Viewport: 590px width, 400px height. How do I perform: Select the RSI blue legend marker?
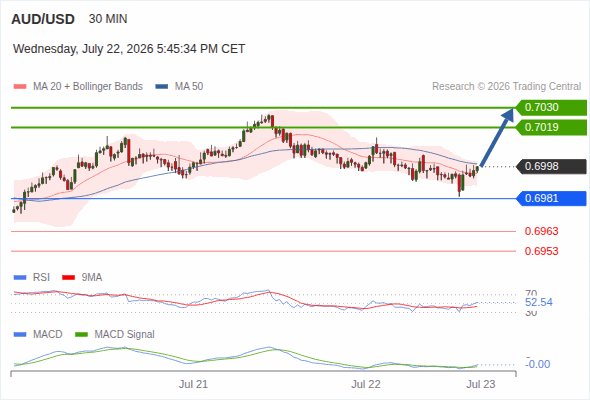(20, 278)
